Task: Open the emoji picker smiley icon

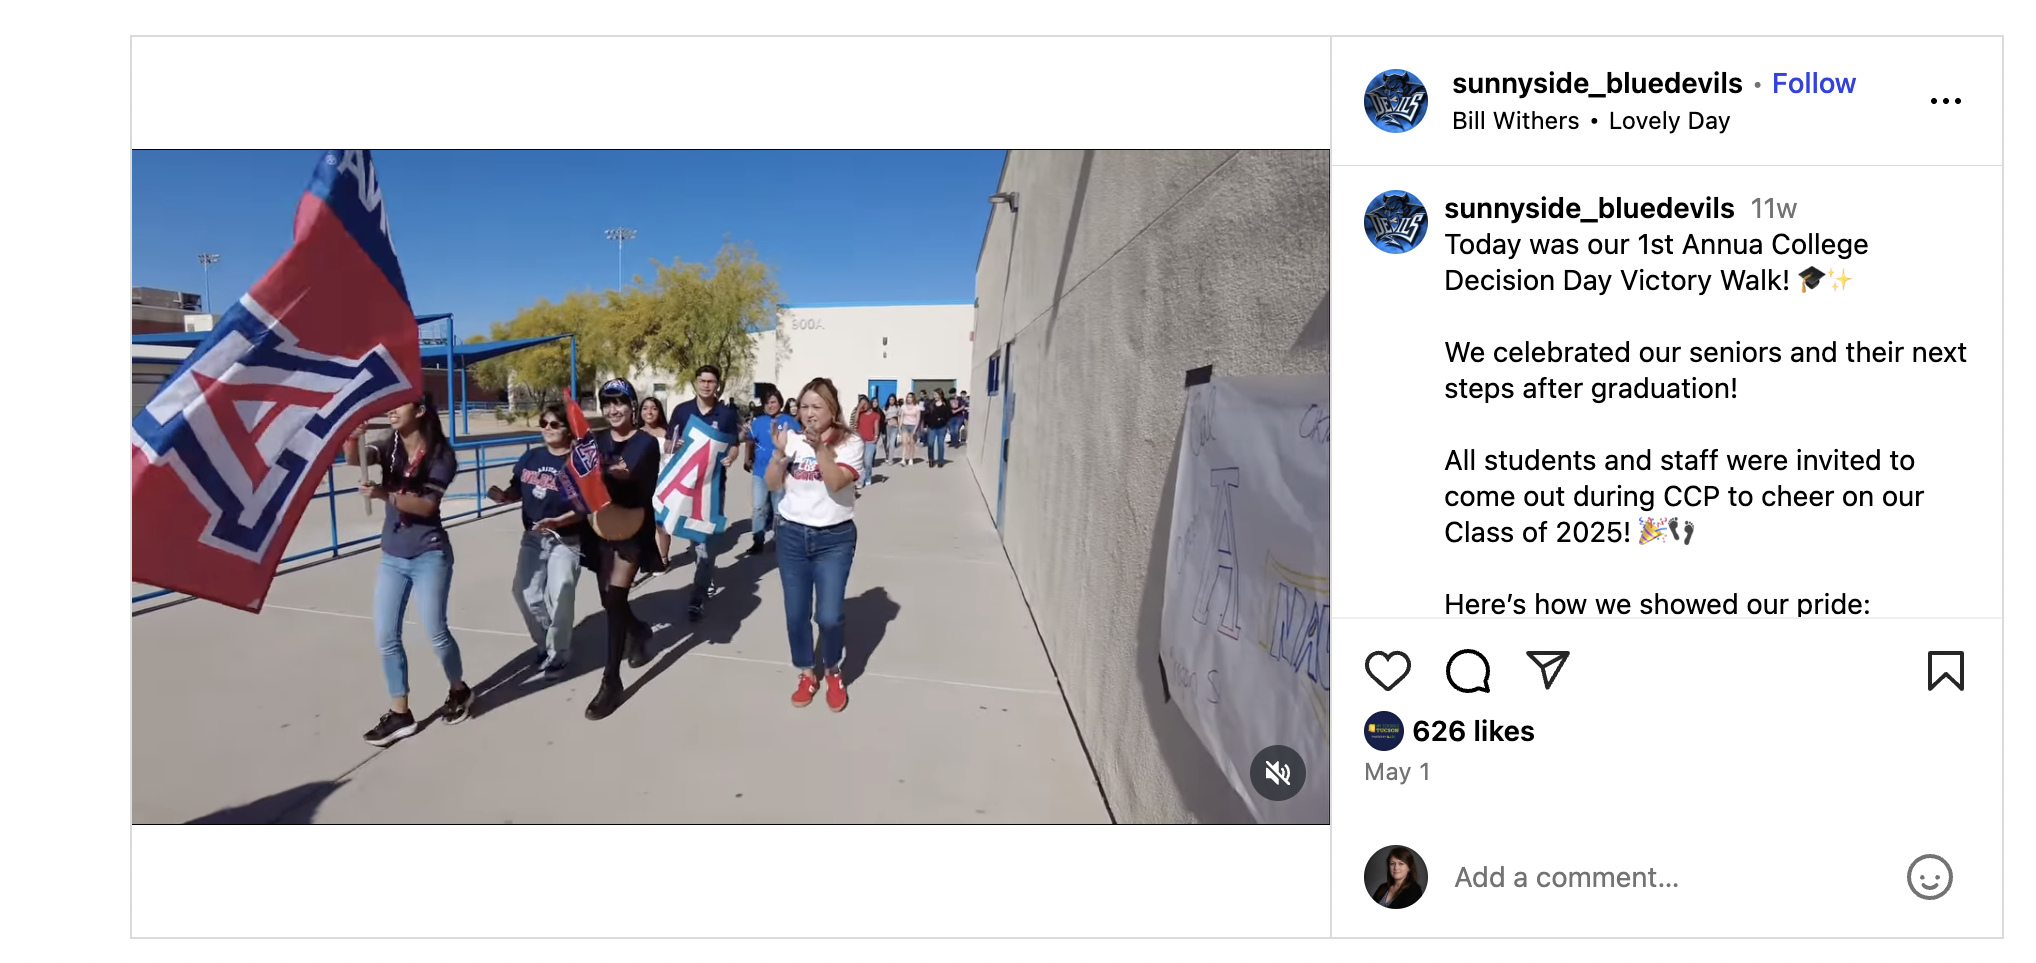Action: pyautogui.click(x=1930, y=878)
